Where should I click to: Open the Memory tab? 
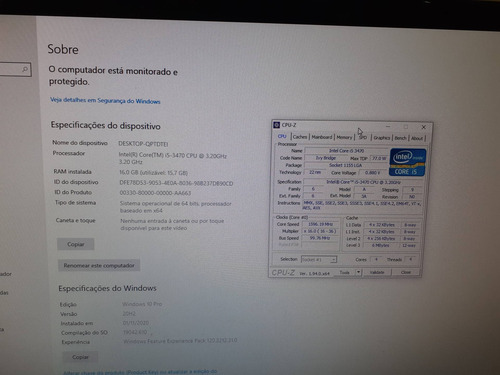[344, 137]
